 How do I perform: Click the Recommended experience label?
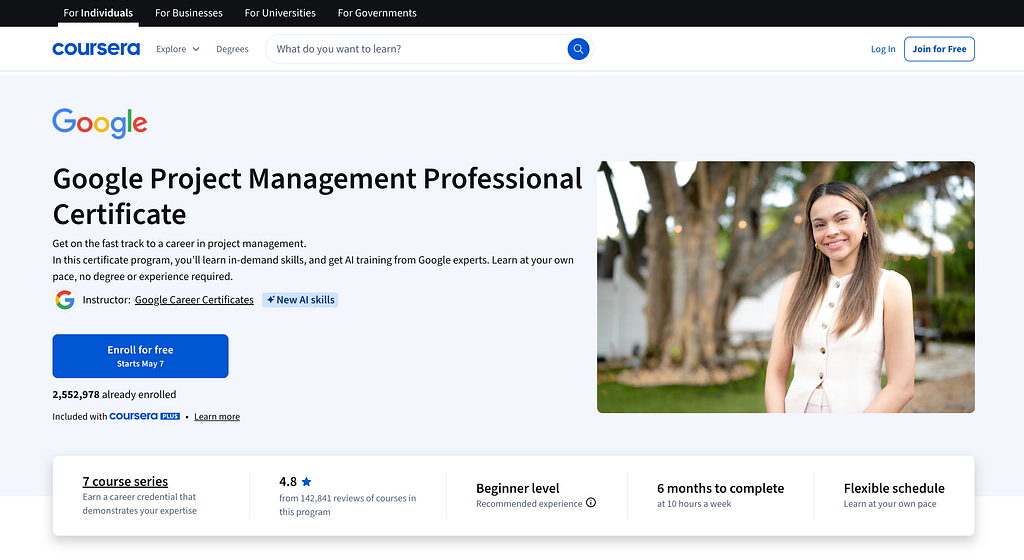coord(529,504)
